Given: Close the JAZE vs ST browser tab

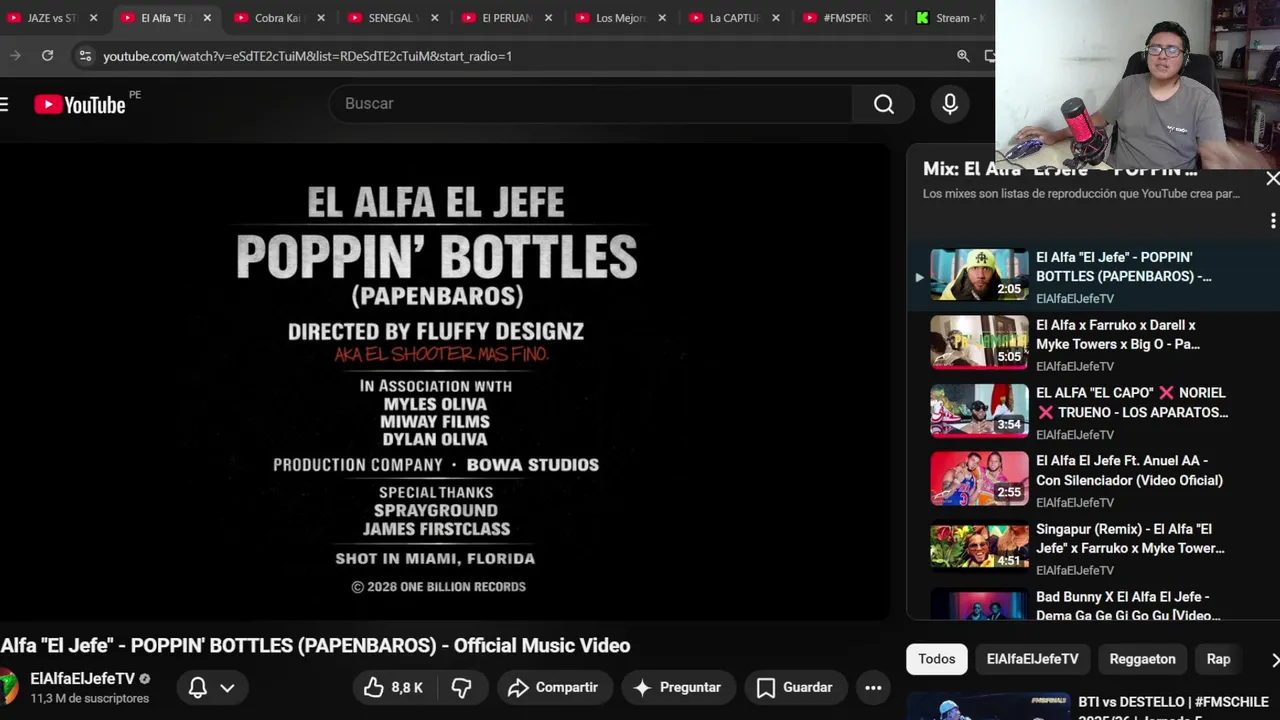Looking at the screenshot, I should 93,18.
